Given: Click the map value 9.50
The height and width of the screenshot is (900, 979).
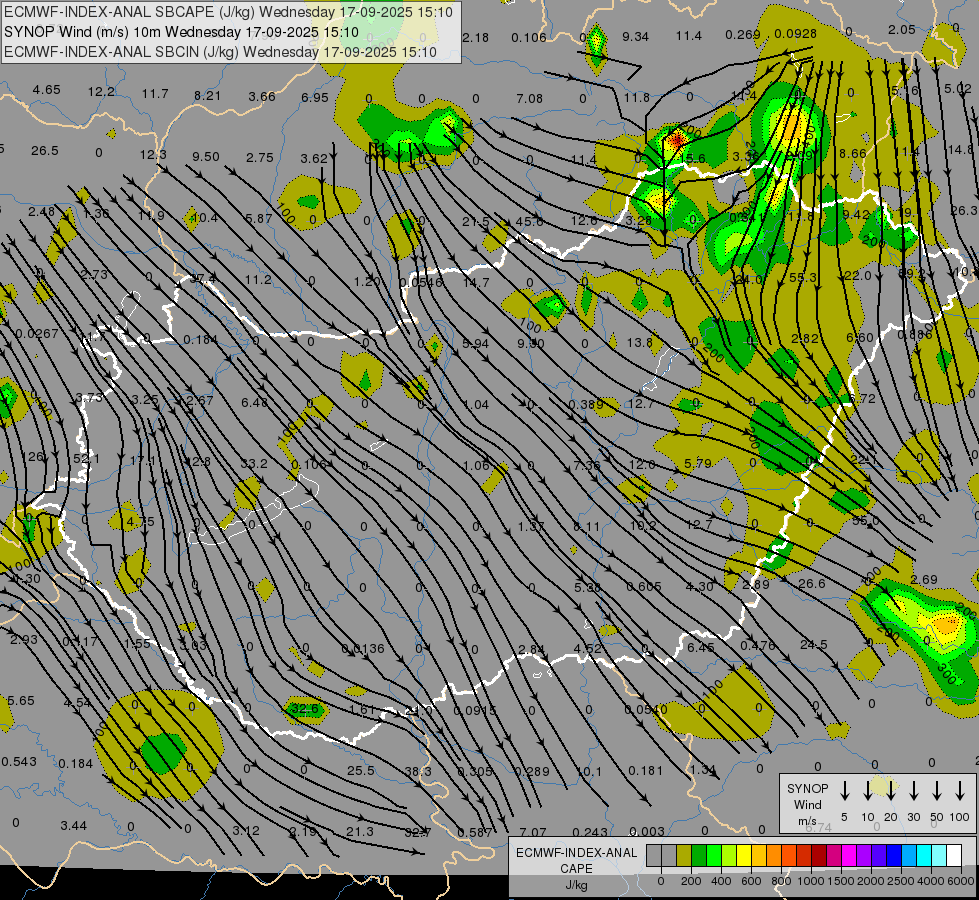Looking at the screenshot, I should 206,156.
